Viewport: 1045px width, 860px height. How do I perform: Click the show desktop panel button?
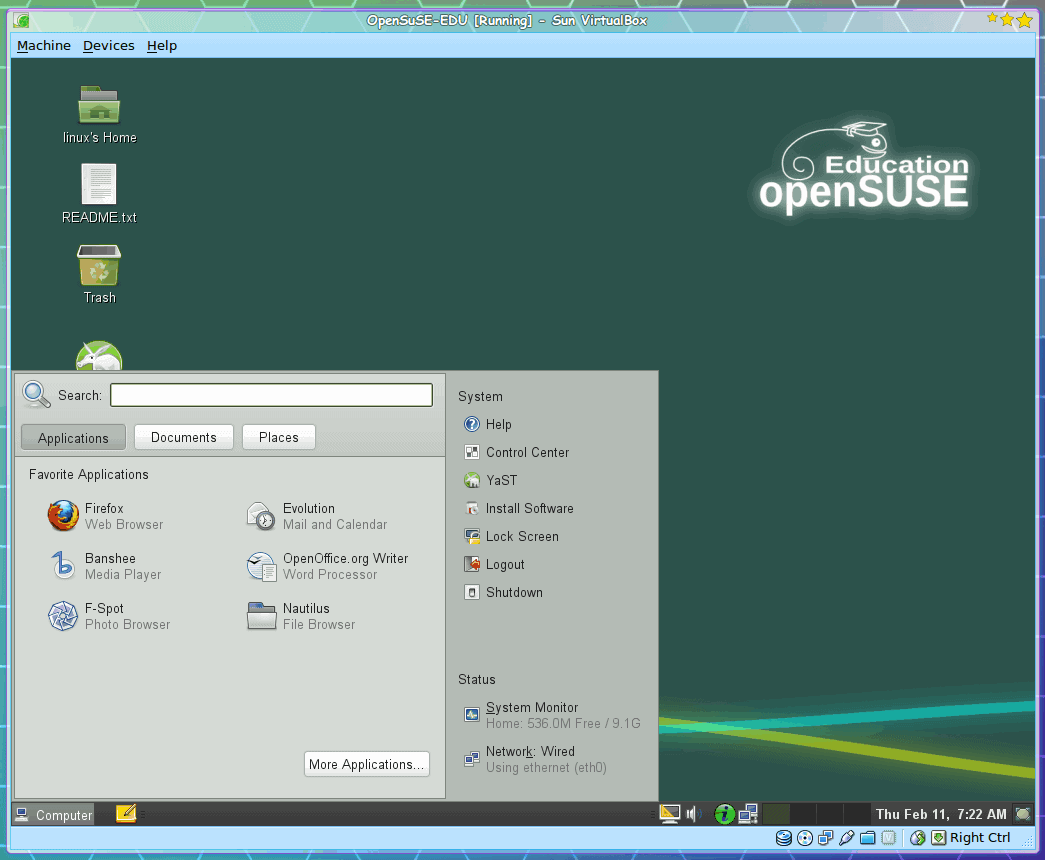1022,814
